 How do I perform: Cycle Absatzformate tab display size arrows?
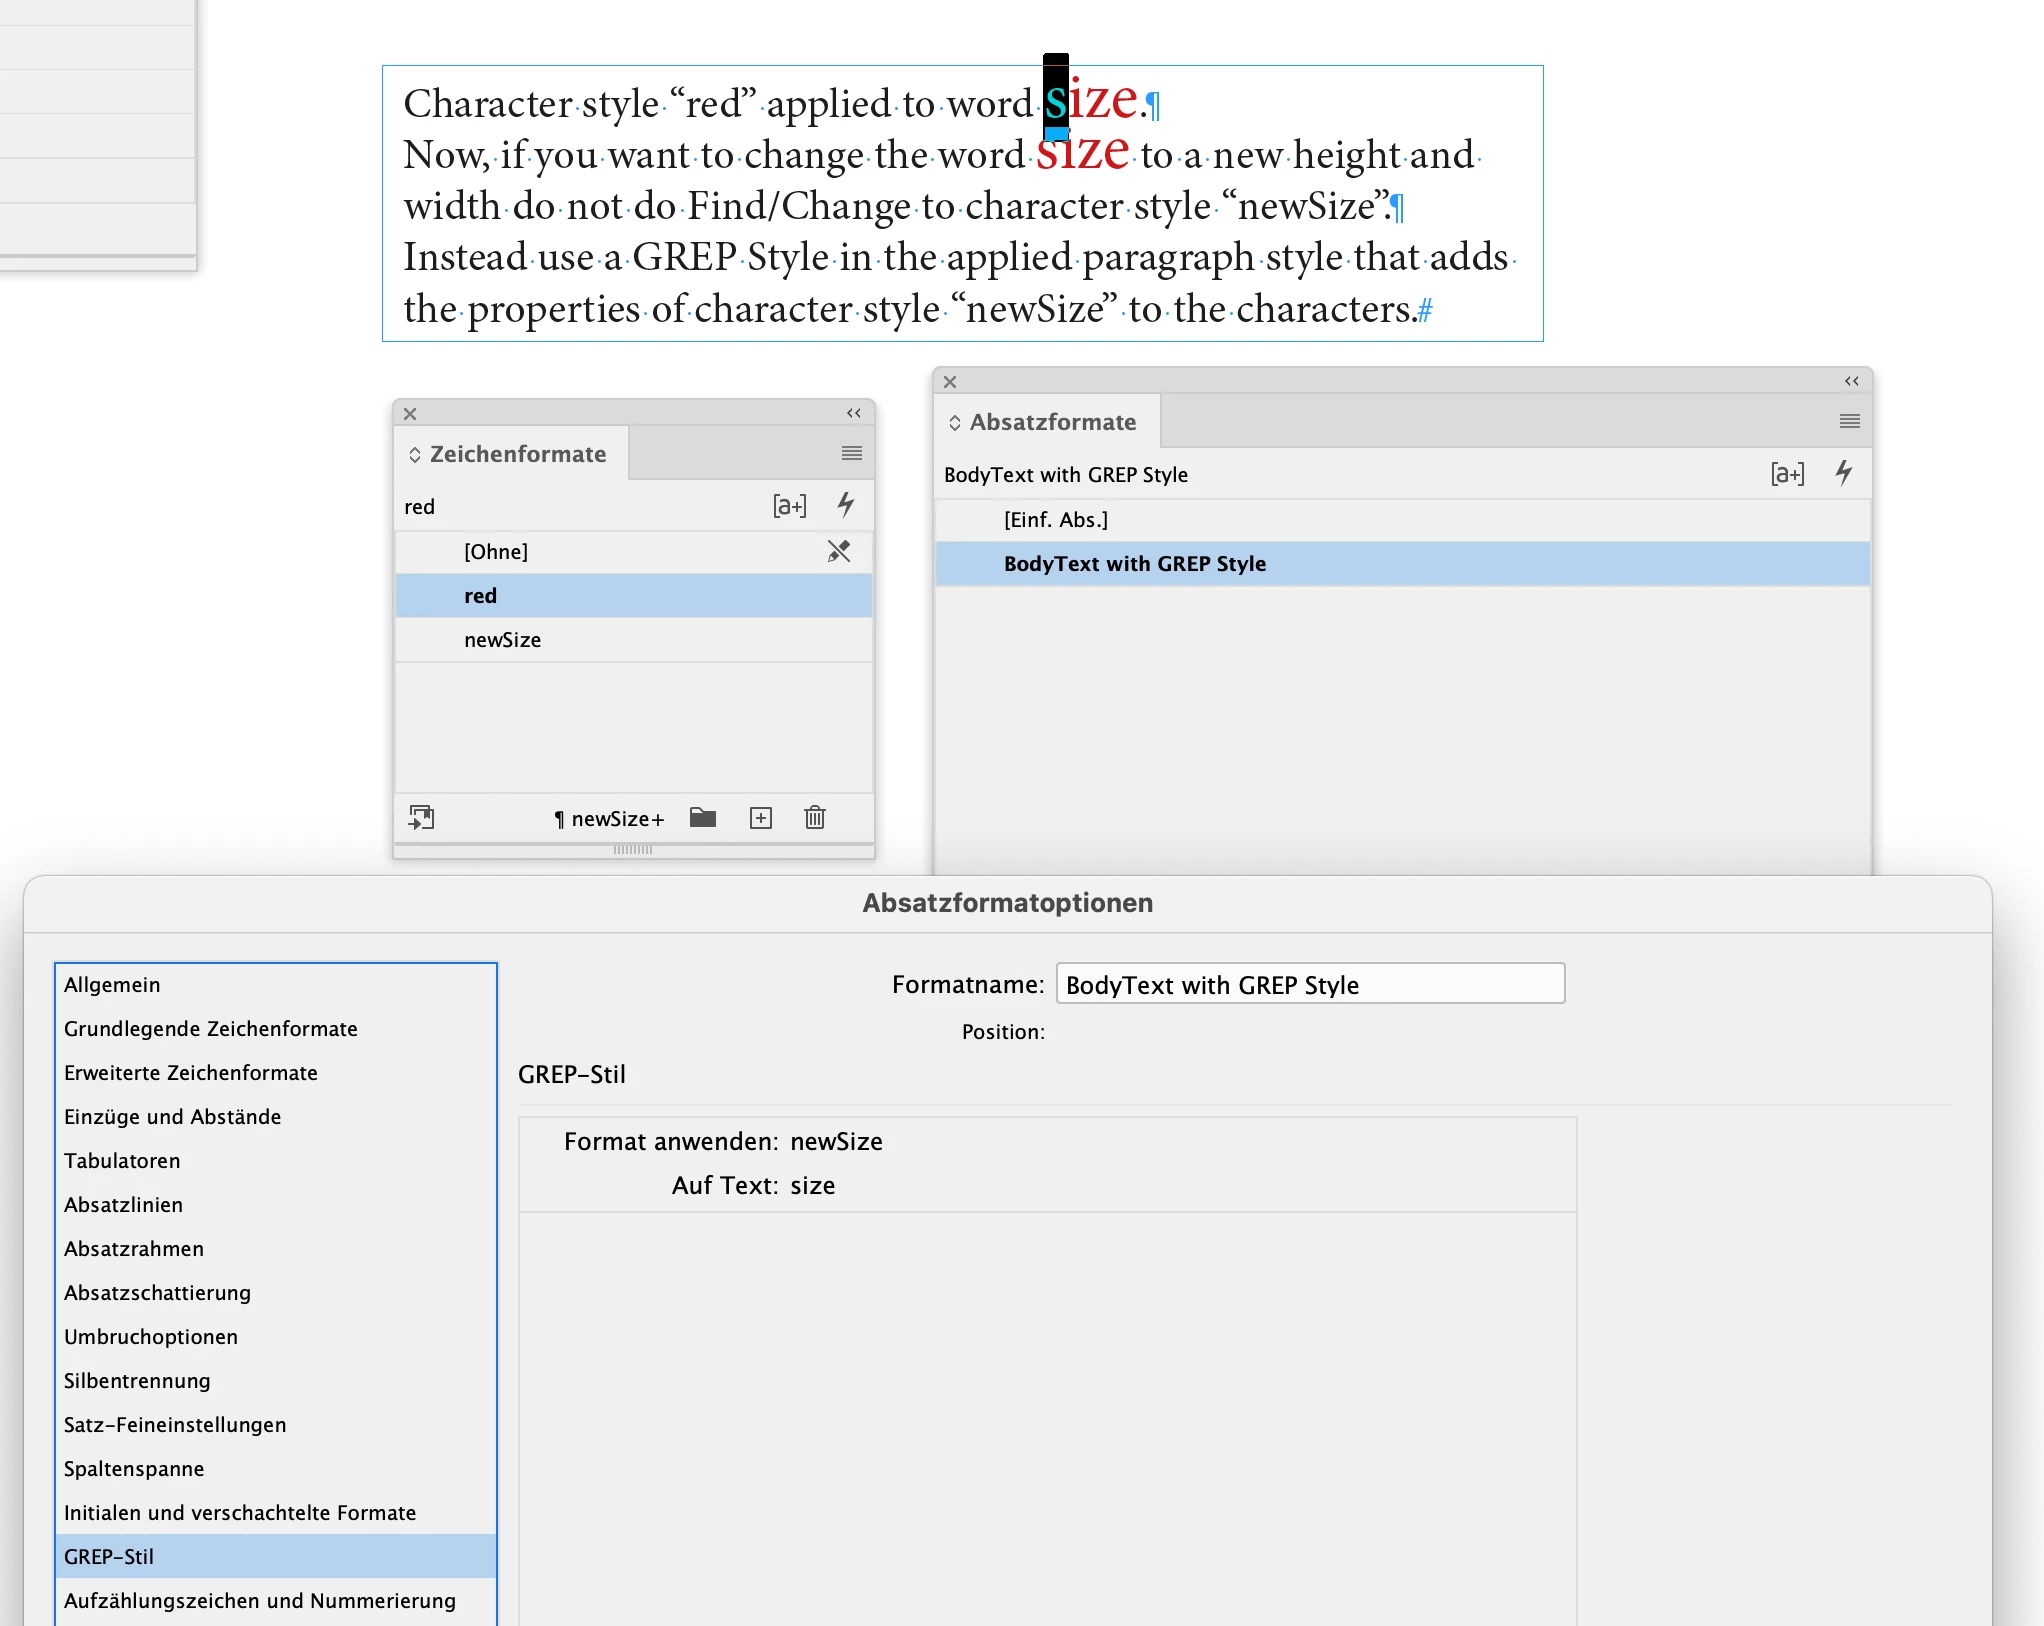pyautogui.click(x=955, y=423)
